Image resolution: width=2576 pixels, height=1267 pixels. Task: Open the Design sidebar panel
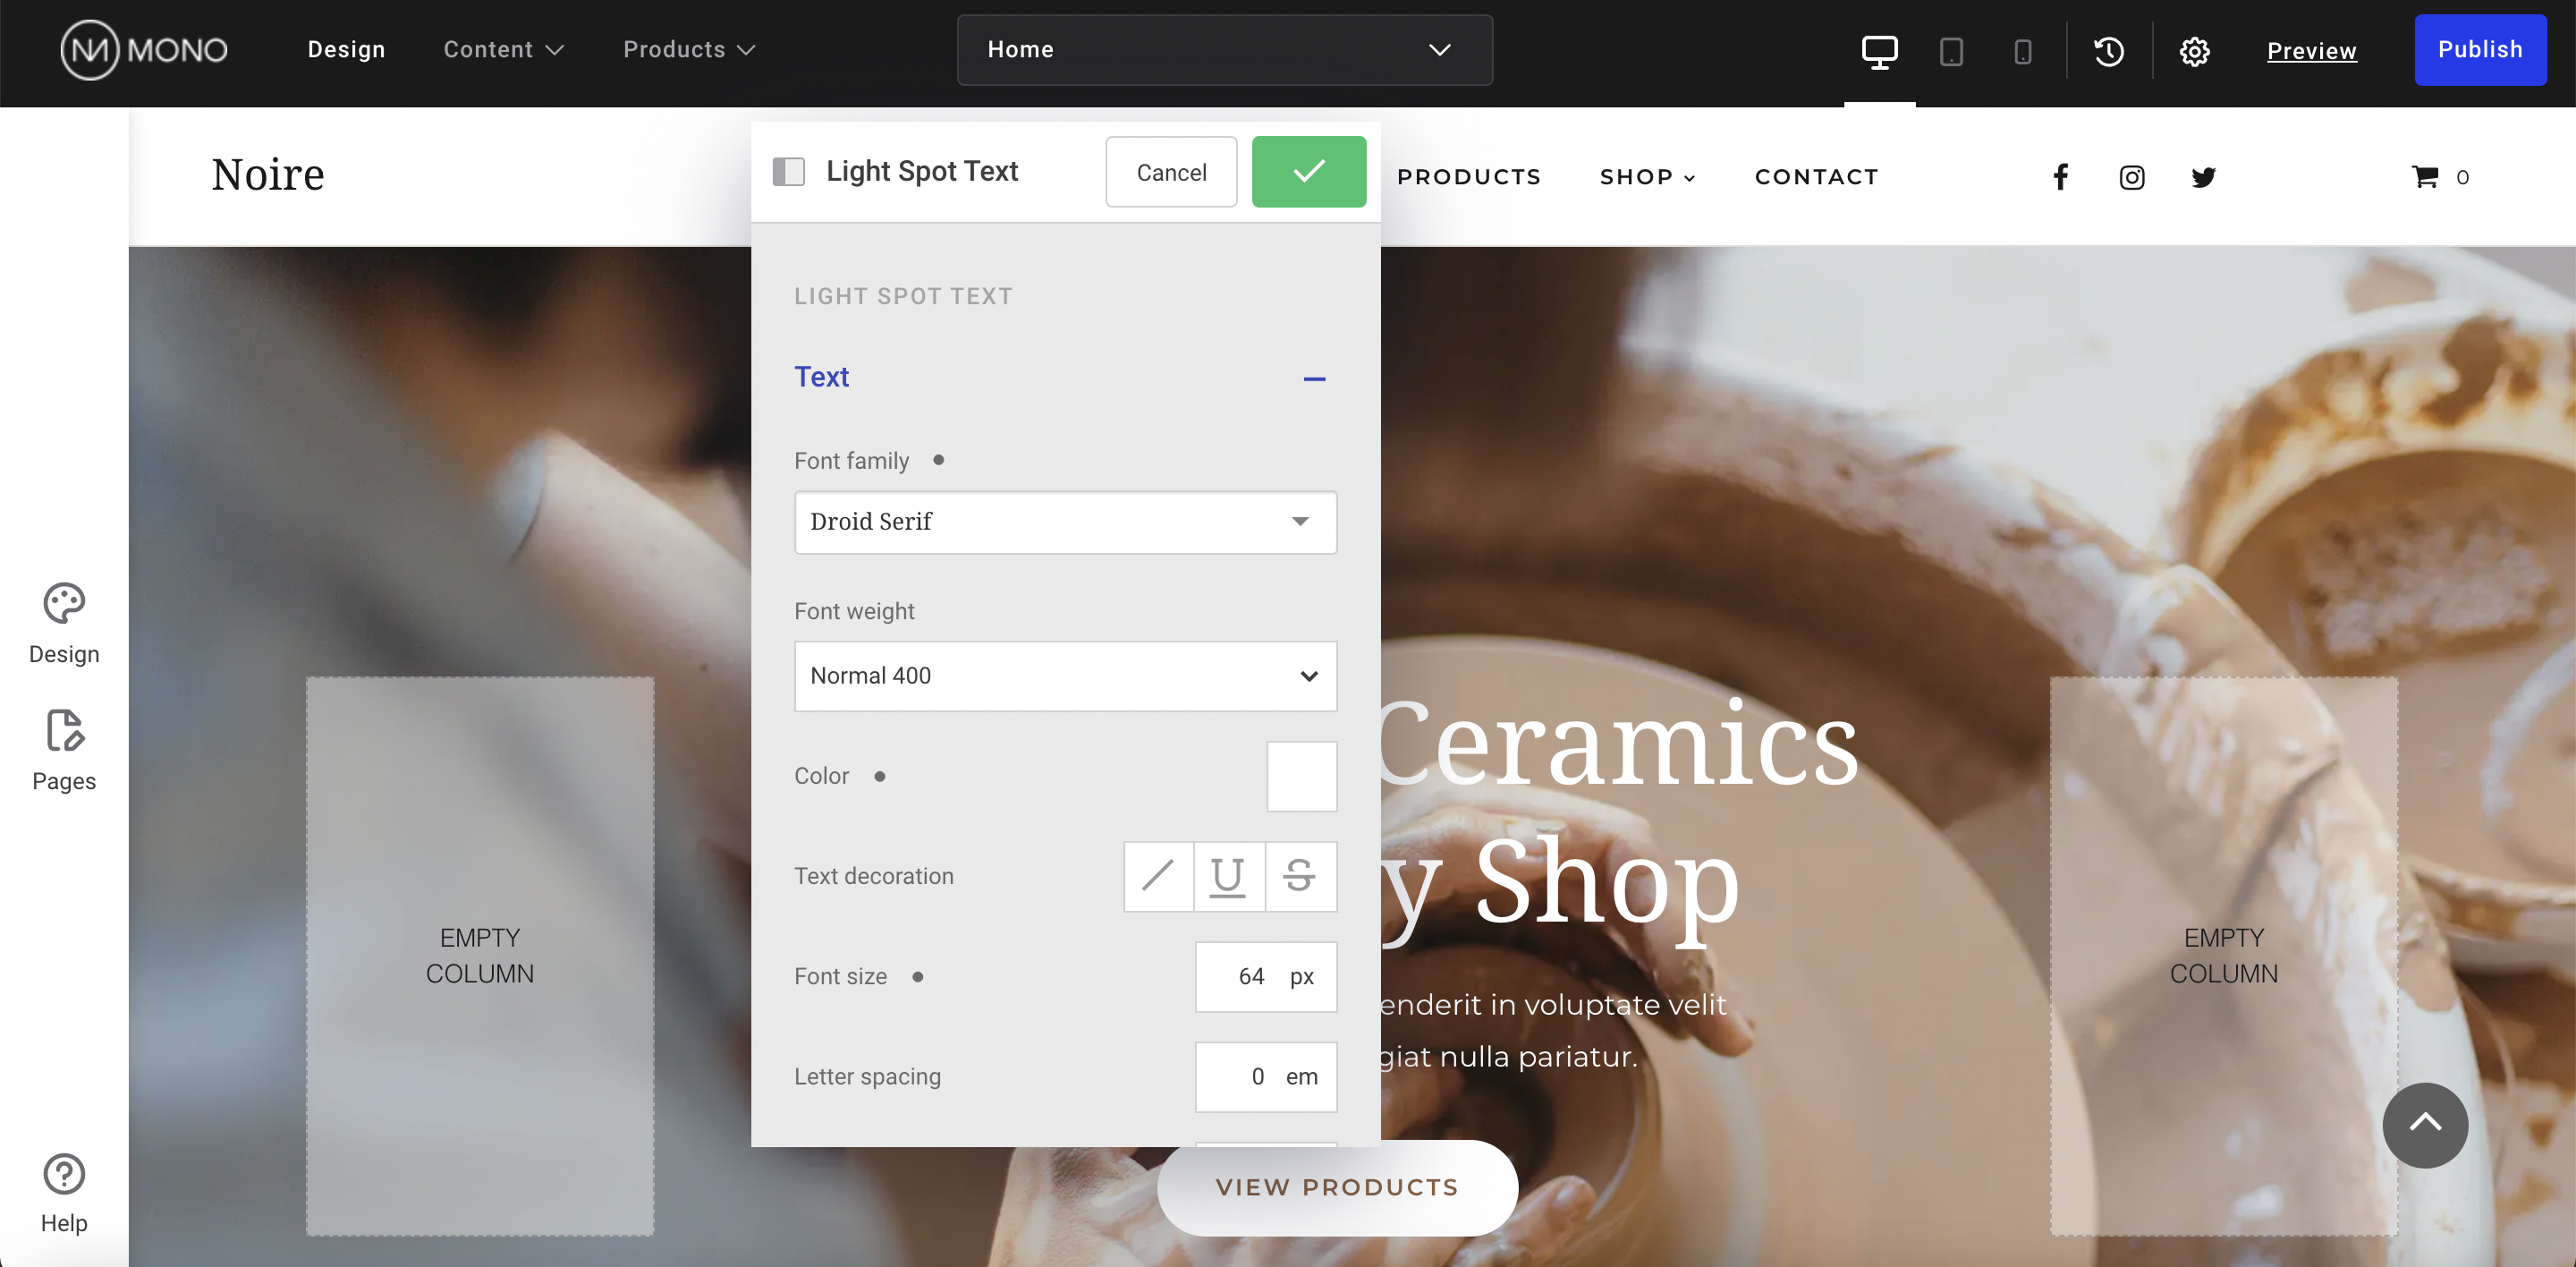click(64, 624)
